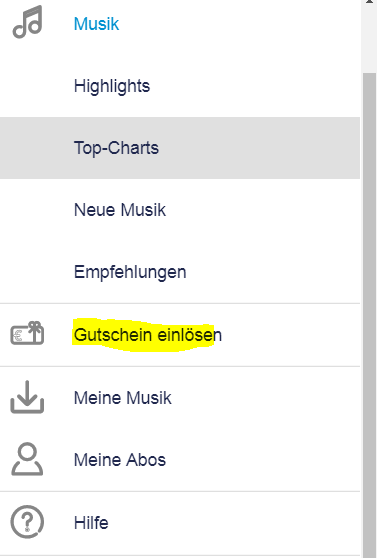Image resolution: width=377 pixels, height=558 pixels.
Task: Open the Meine Musik library
Action: tap(122, 398)
